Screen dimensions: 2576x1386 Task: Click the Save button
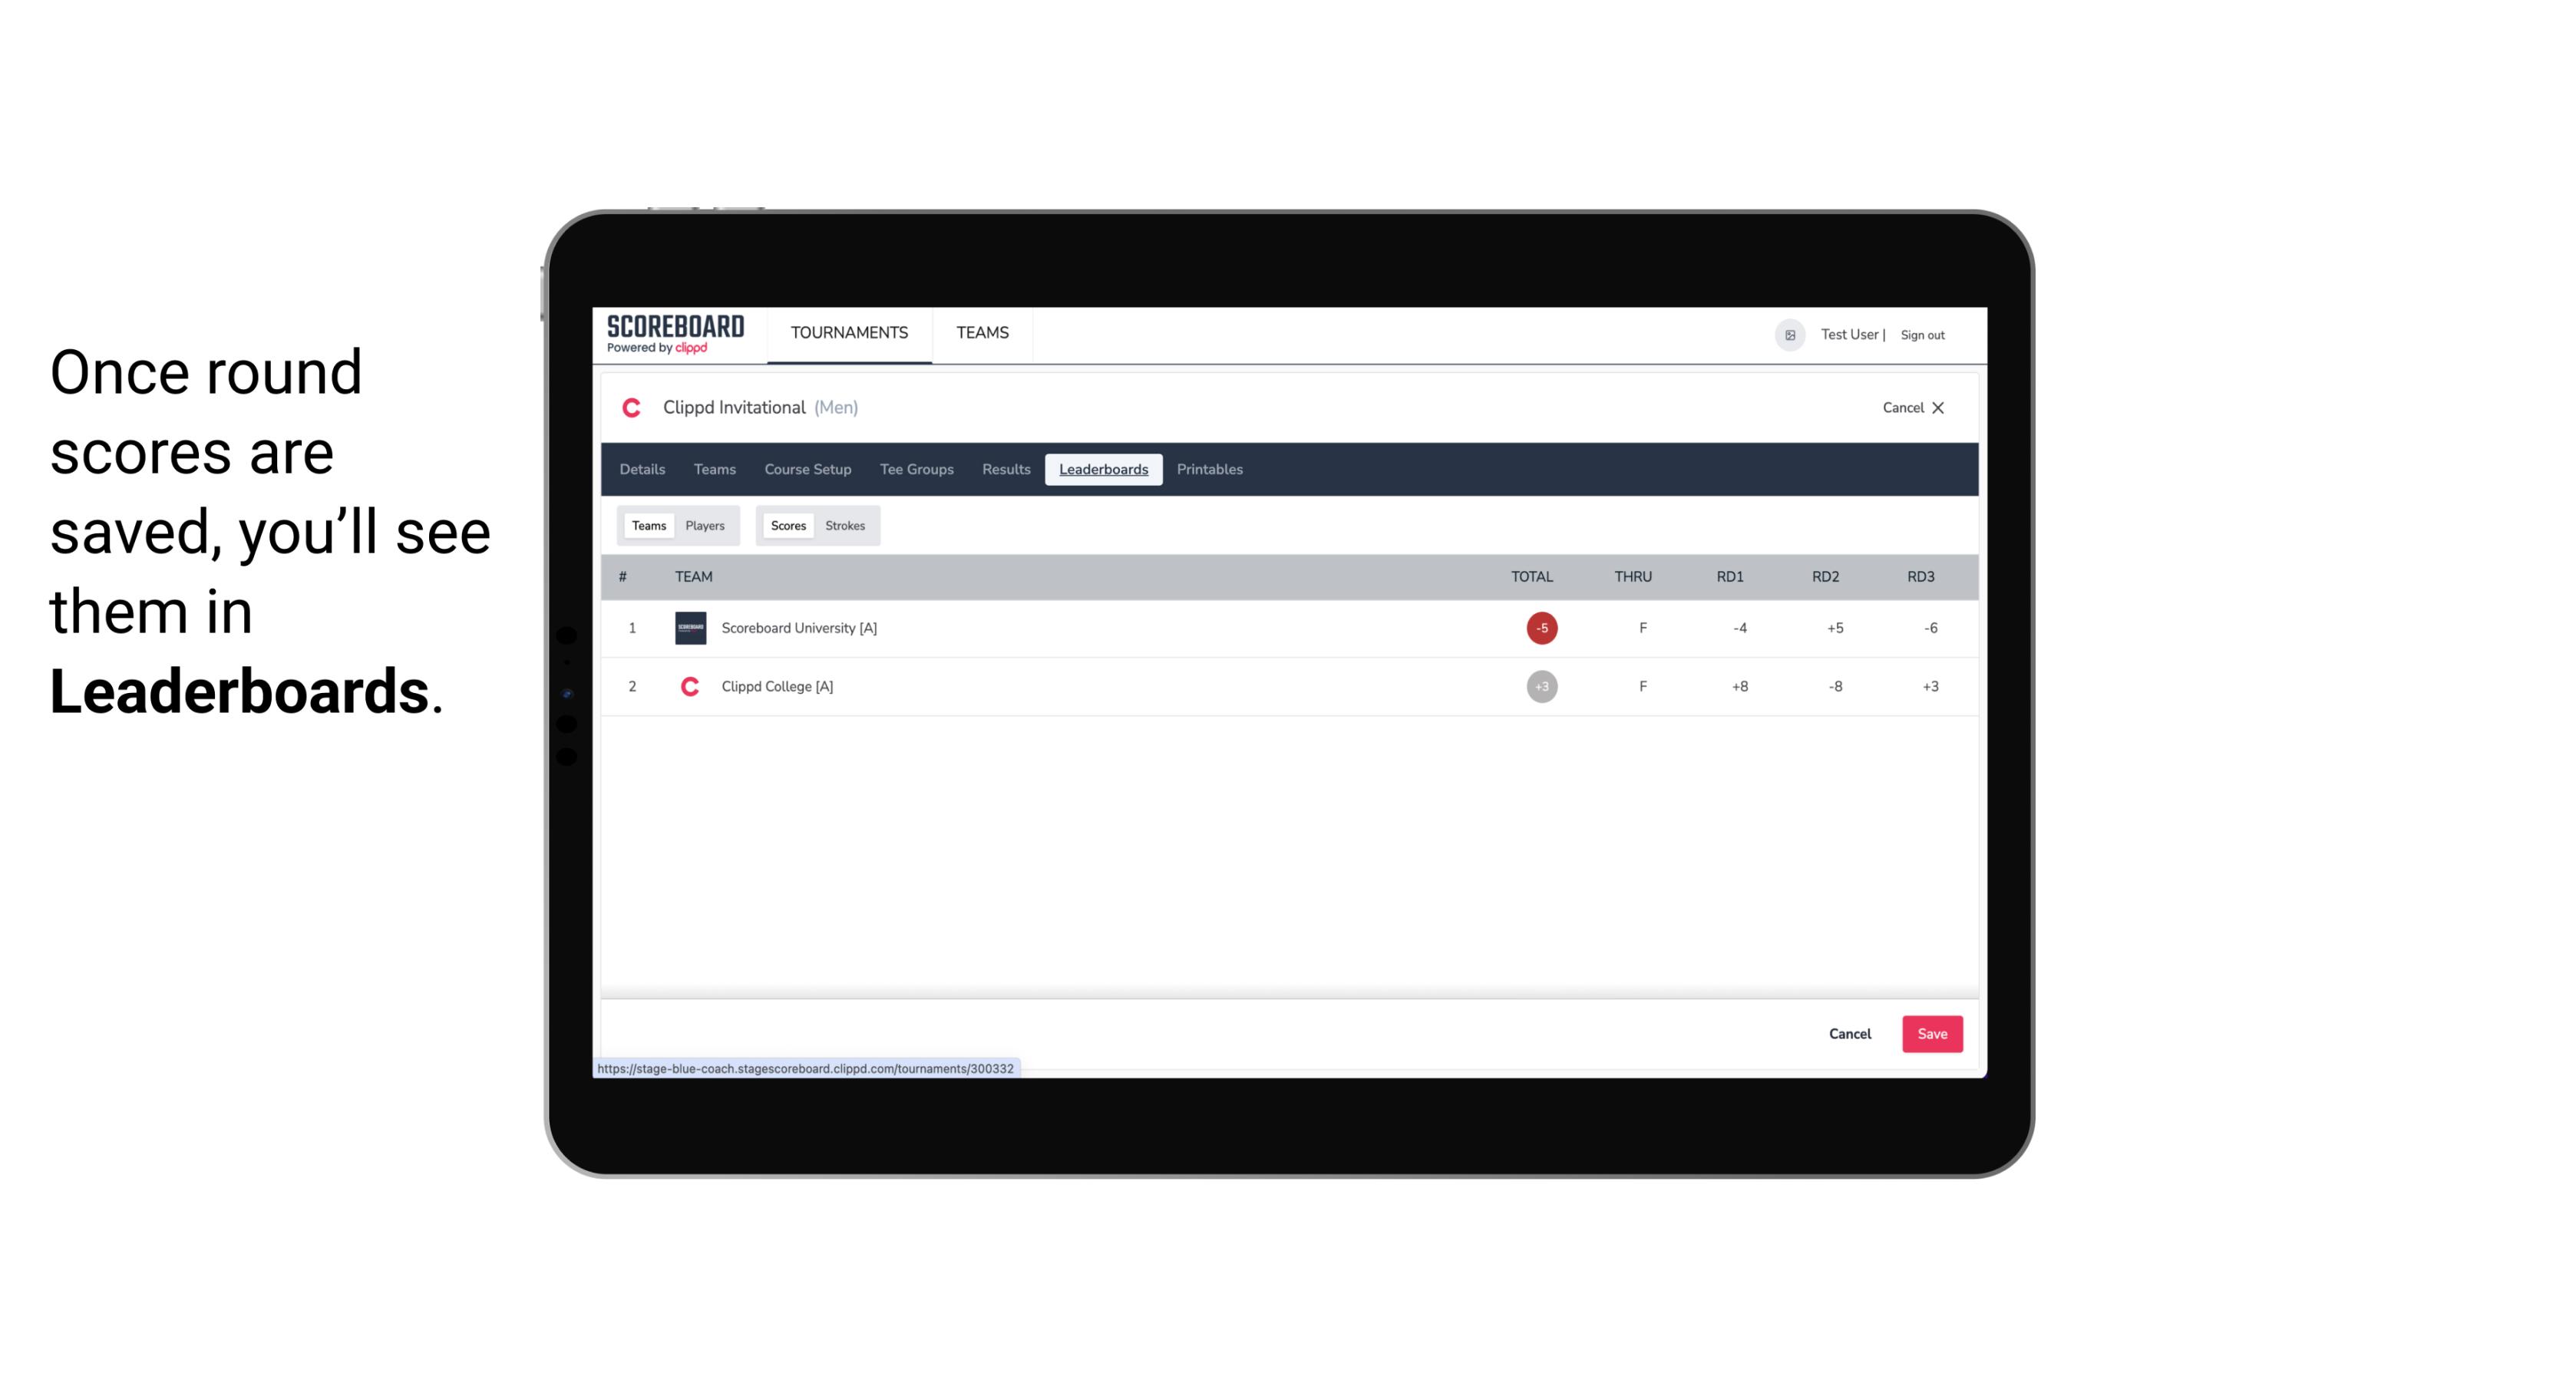click(1930, 1033)
